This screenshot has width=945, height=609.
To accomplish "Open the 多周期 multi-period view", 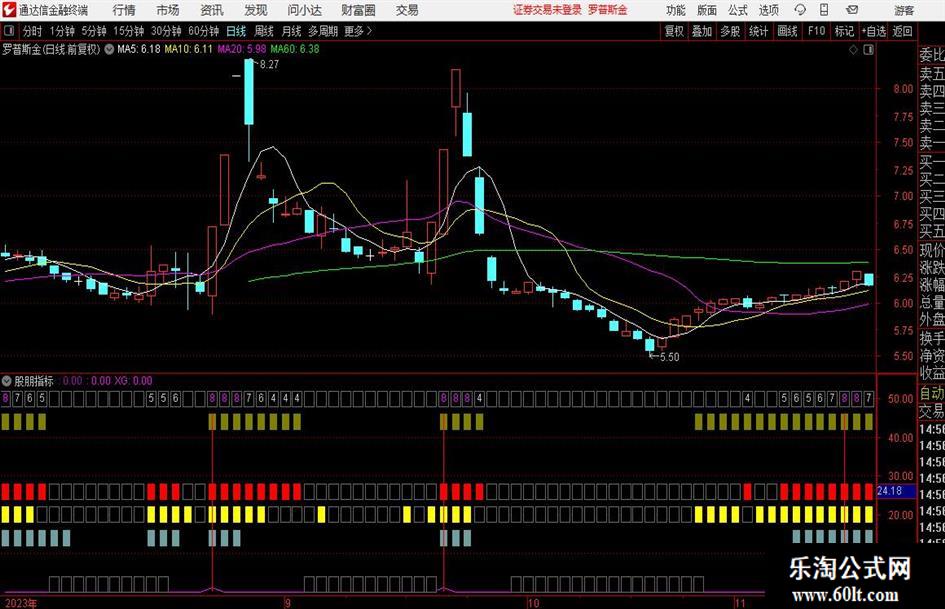I will pyautogui.click(x=323, y=31).
